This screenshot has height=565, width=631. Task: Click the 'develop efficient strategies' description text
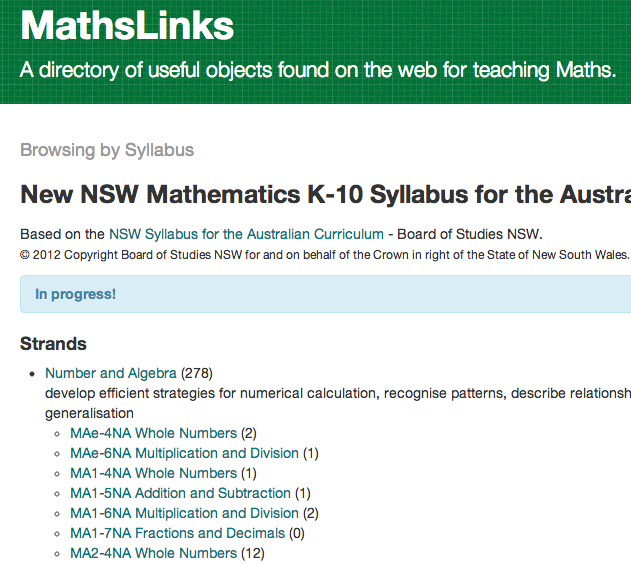pyautogui.click(x=338, y=403)
